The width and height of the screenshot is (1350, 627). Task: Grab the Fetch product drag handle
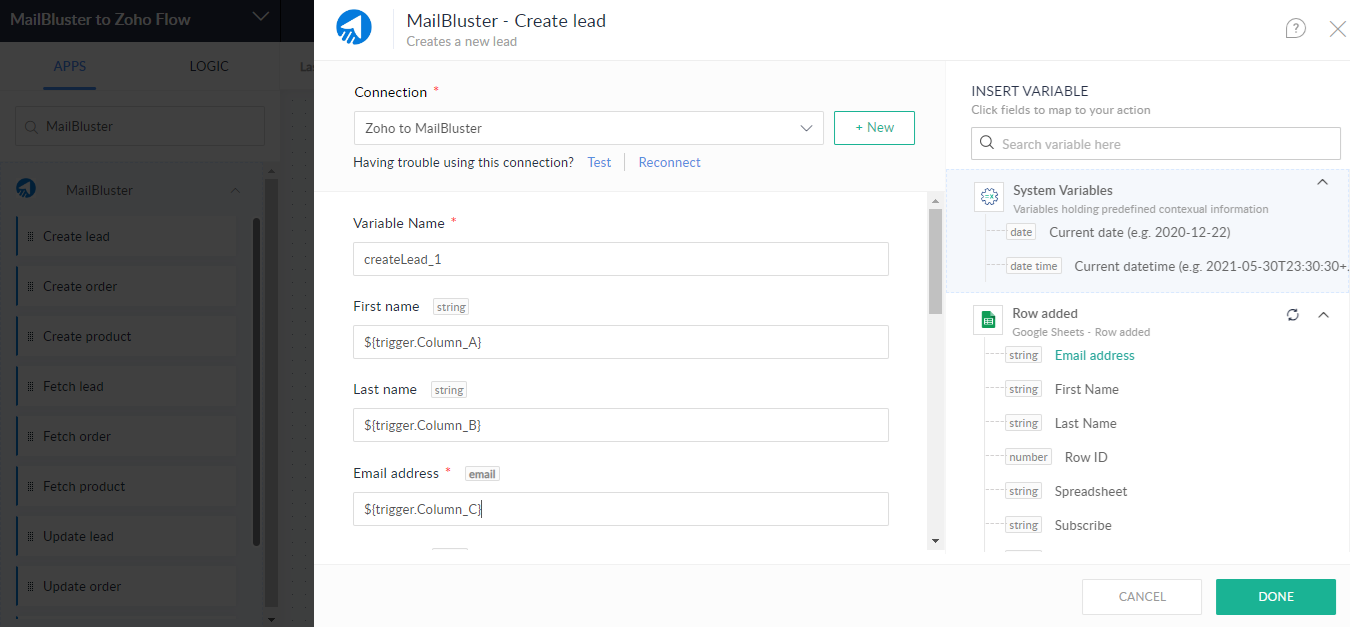coord(30,487)
